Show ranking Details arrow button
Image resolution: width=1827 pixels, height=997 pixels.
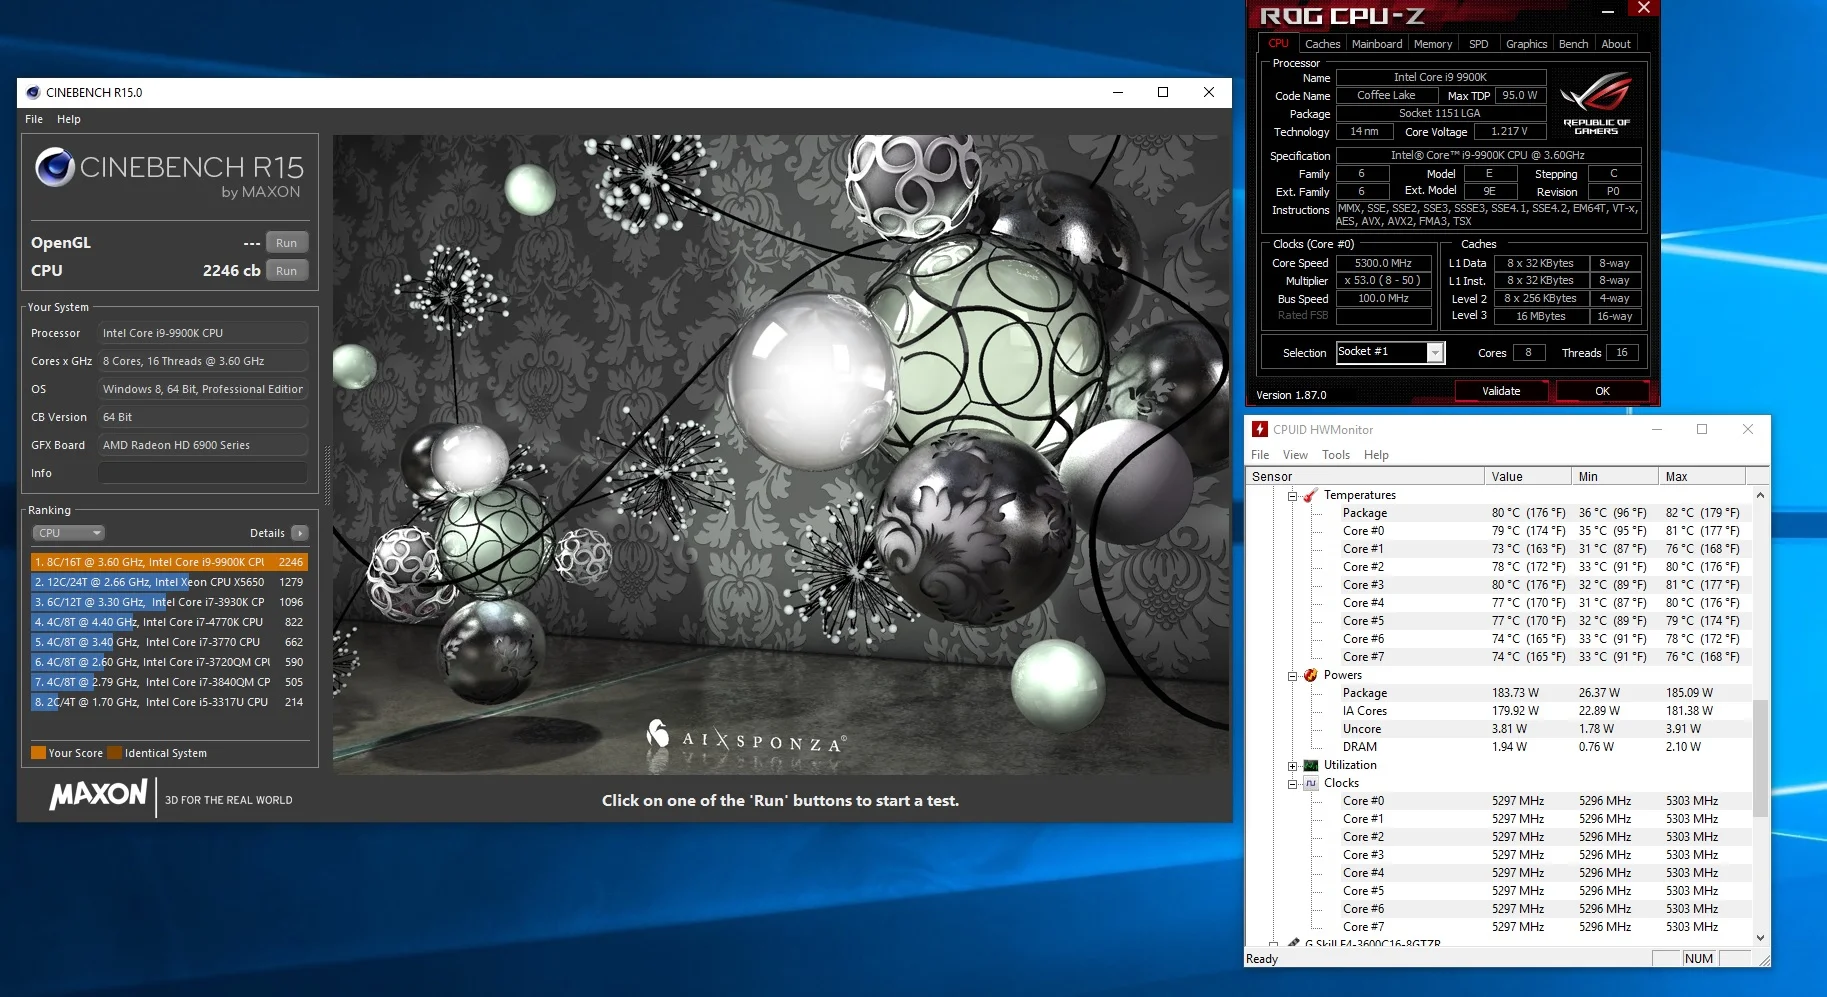coord(300,533)
